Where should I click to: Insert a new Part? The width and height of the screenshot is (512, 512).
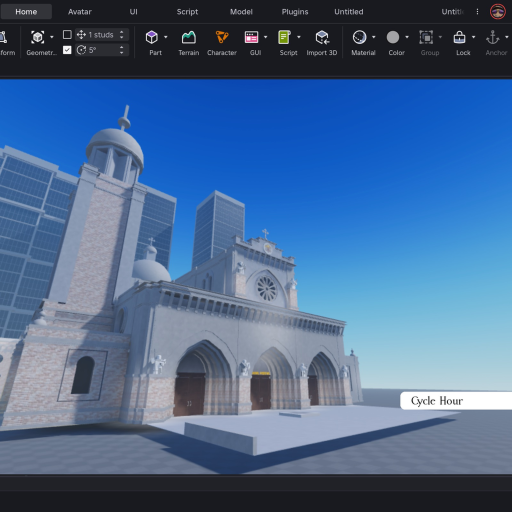(152, 37)
